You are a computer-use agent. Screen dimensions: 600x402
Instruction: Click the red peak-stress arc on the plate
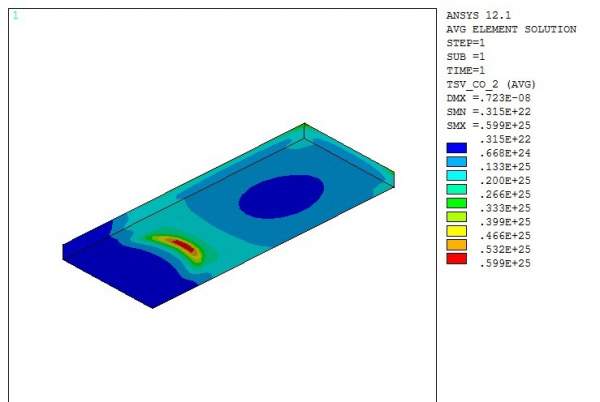[x=184, y=245]
